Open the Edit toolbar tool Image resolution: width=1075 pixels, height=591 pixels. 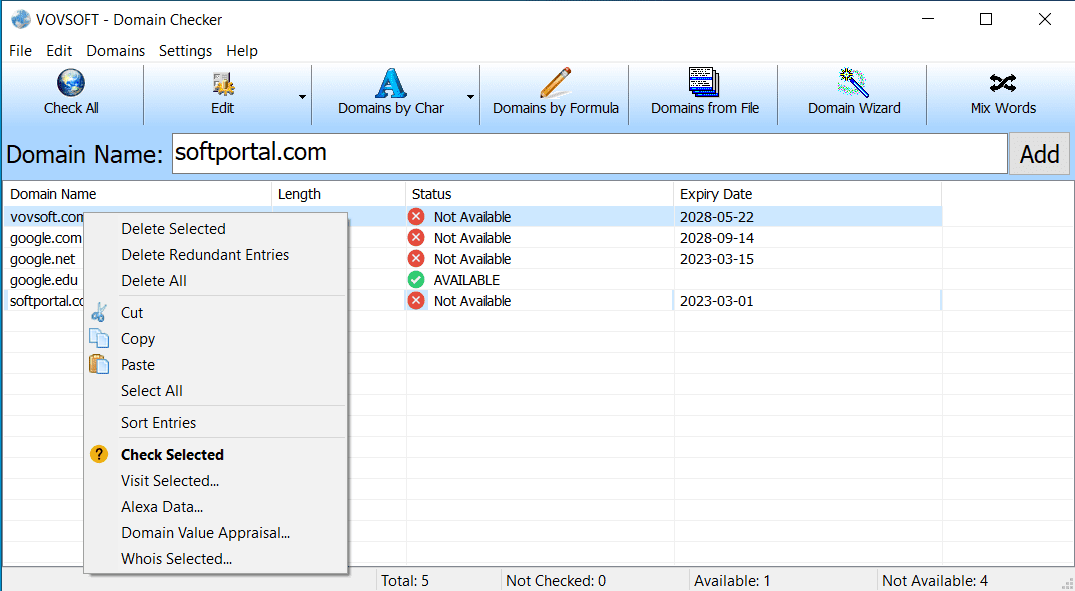click(222, 95)
